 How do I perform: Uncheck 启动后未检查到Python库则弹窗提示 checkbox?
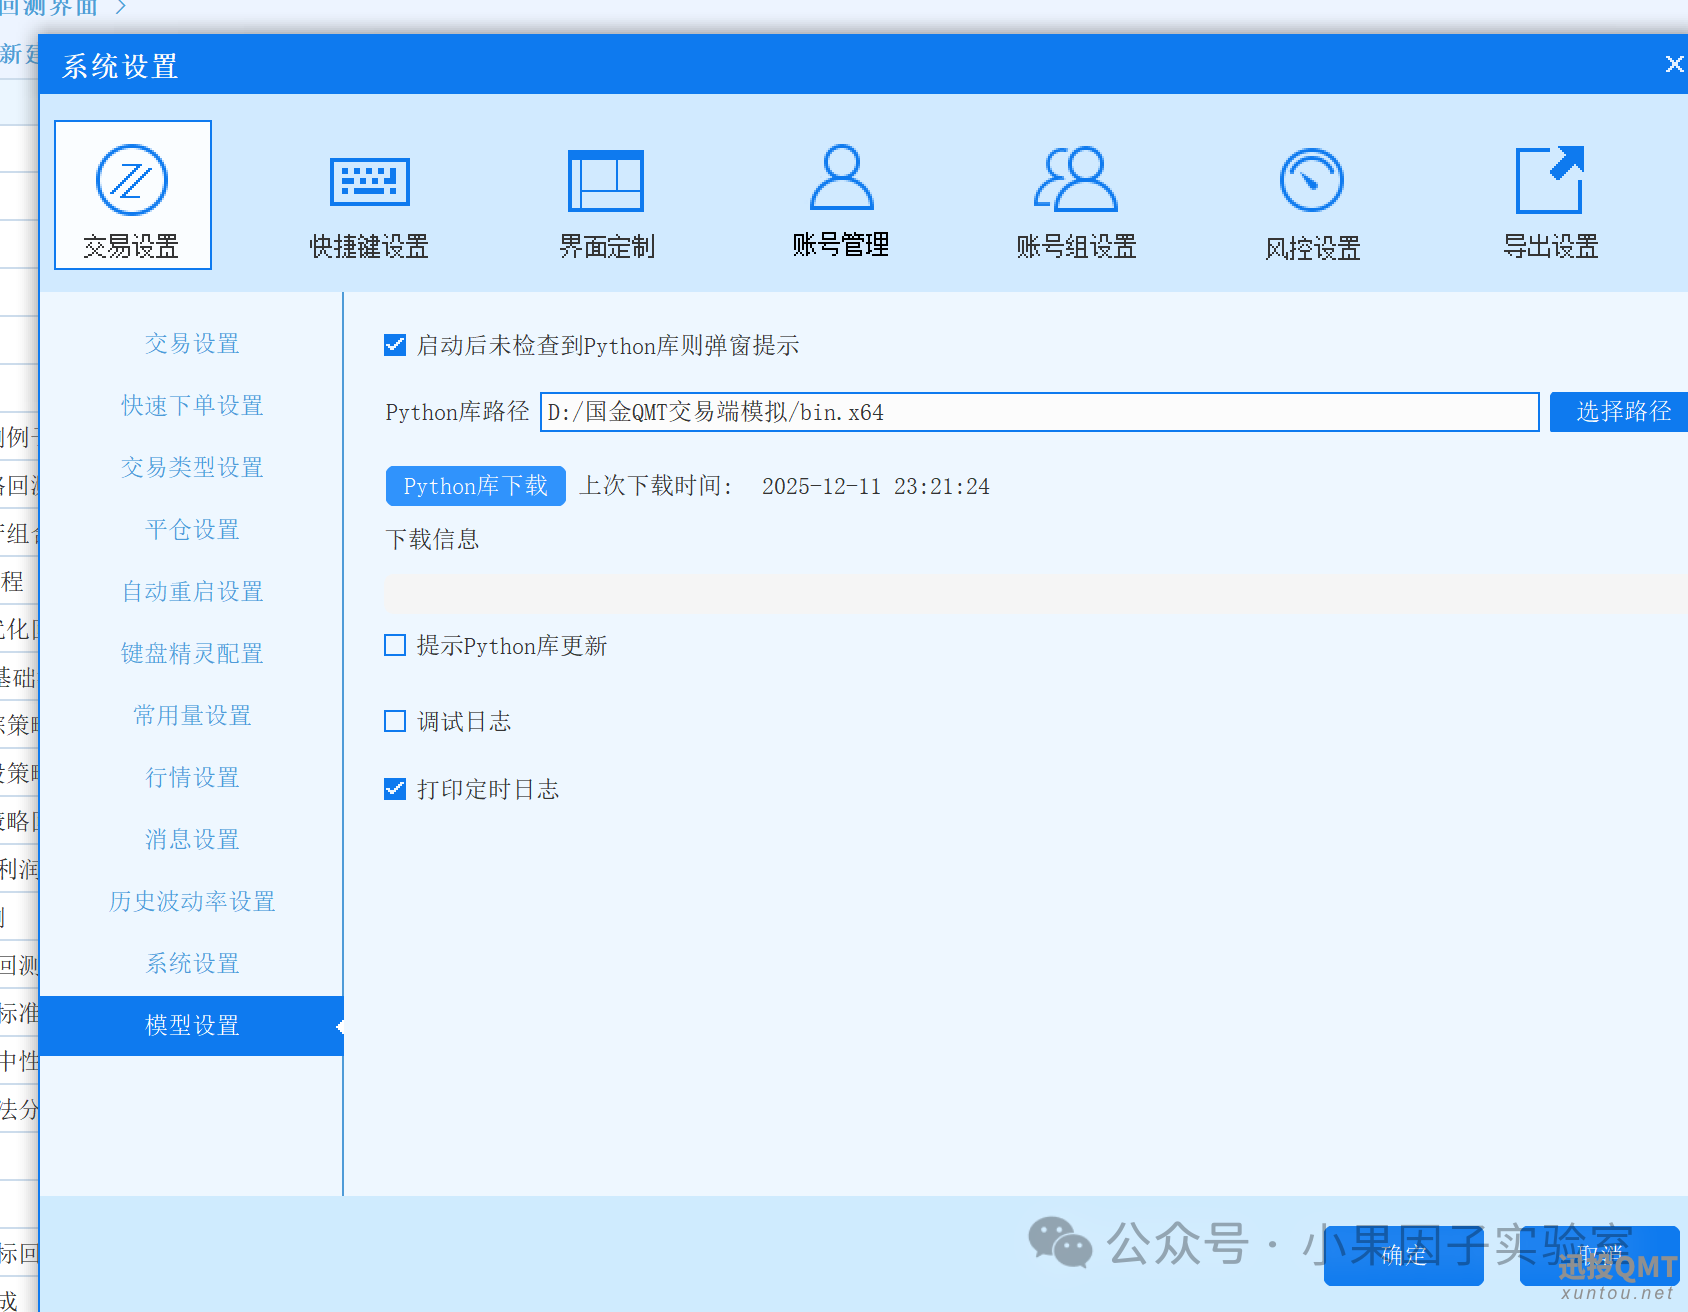[x=395, y=345]
